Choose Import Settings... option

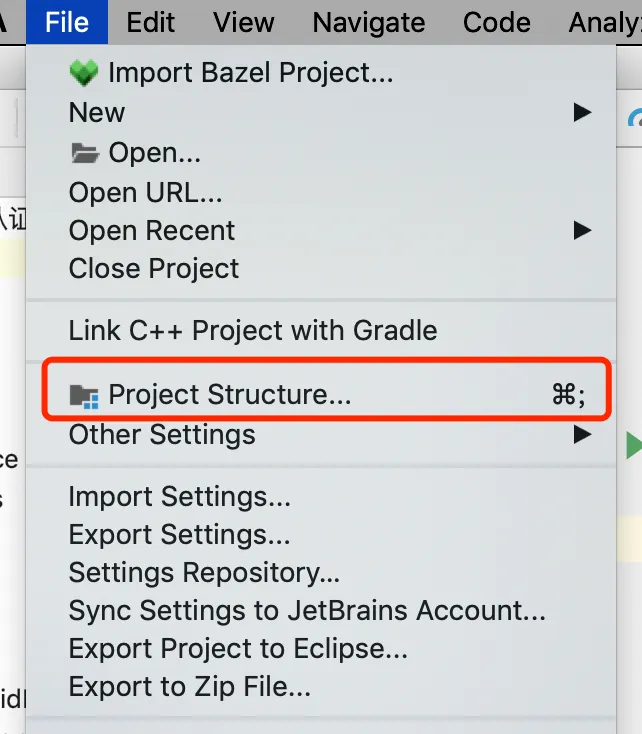coord(179,496)
